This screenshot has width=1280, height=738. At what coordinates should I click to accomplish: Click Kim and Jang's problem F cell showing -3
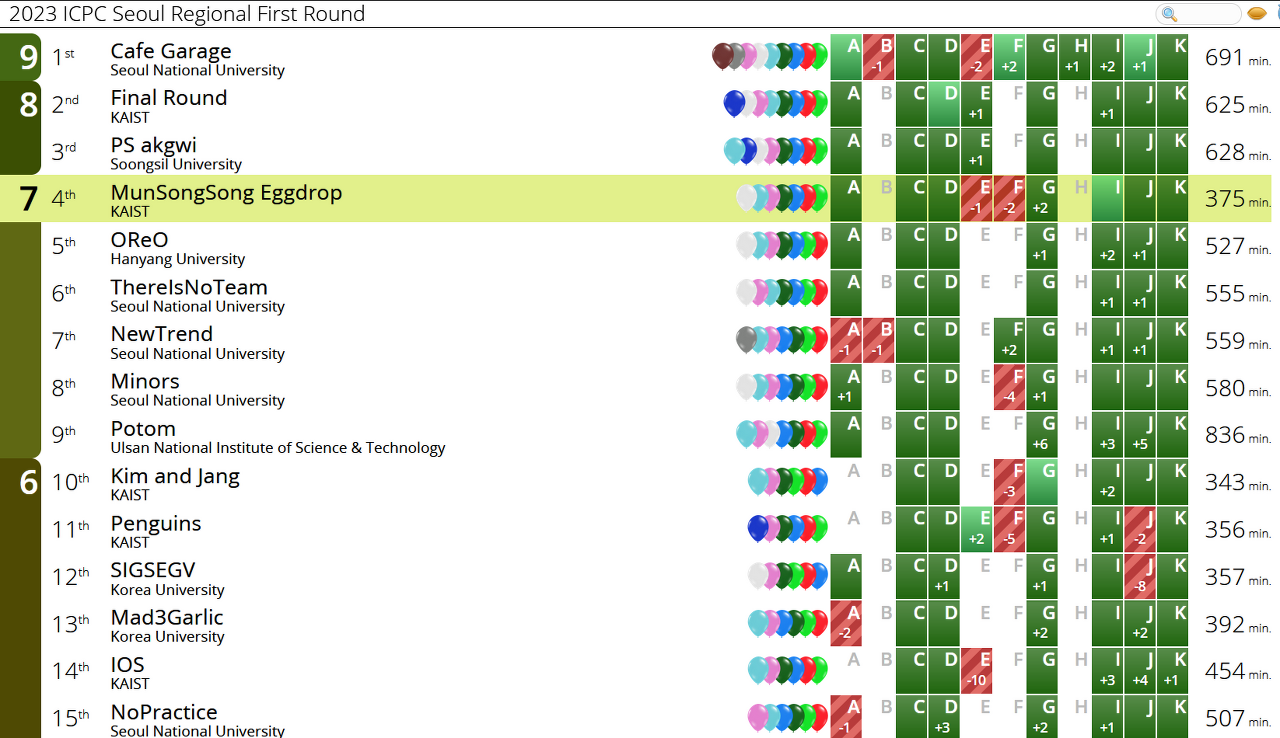(1009, 482)
